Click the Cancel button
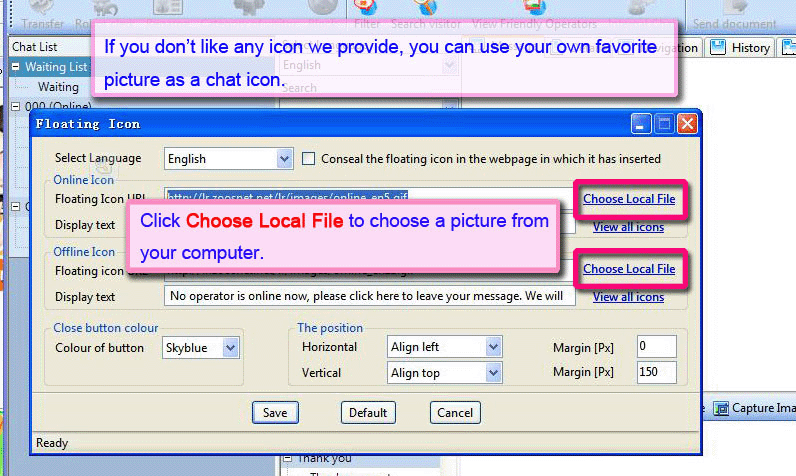Viewport: 796px width, 476px height. 455,413
